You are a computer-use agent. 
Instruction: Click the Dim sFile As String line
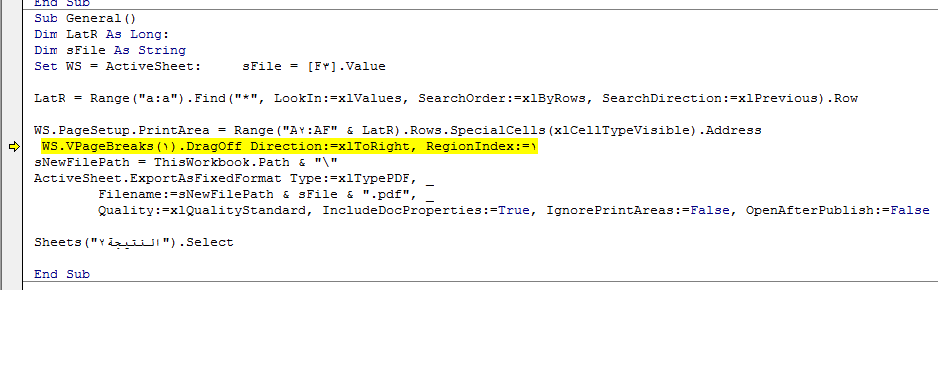click(x=110, y=51)
